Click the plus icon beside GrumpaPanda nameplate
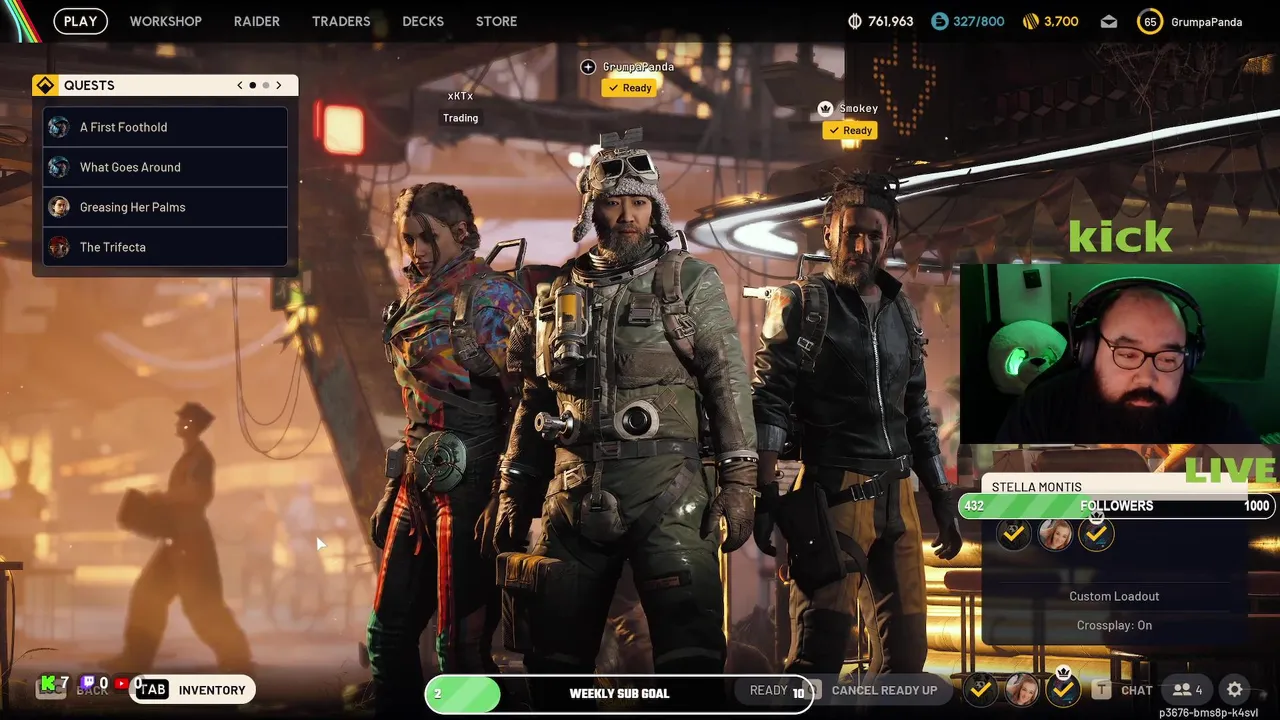This screenshot has width=1280, height=720. pyautogui.click(x=588, y=67)
